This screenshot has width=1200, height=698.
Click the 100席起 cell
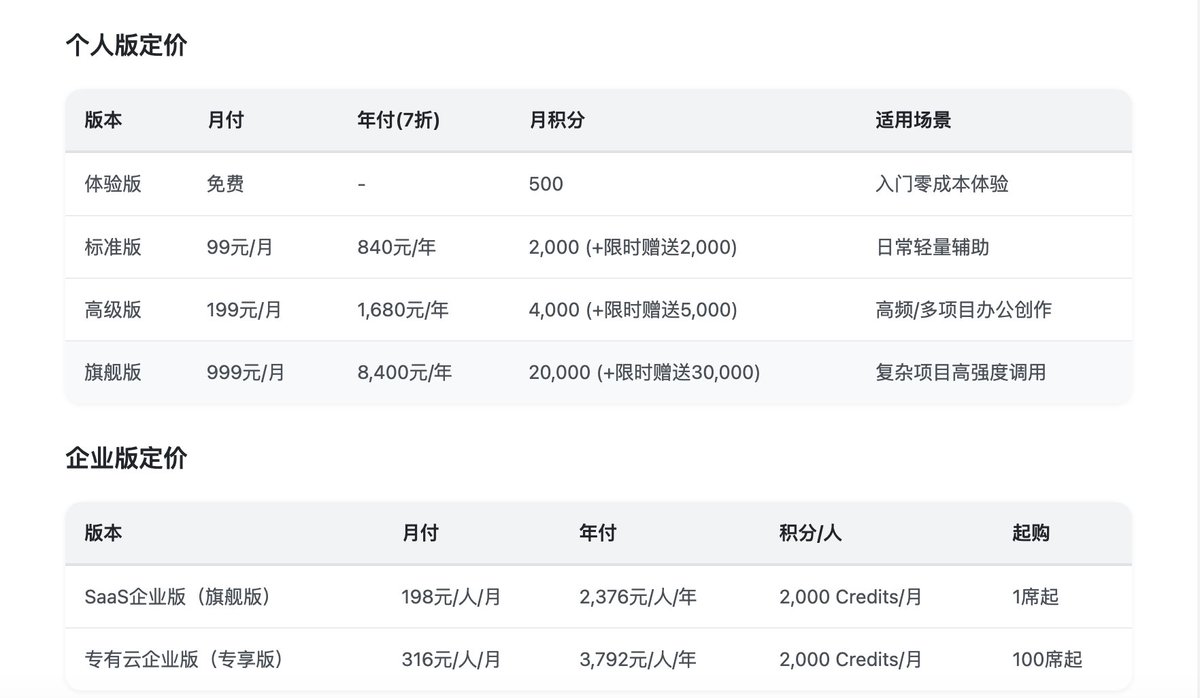pos(1047,659)
